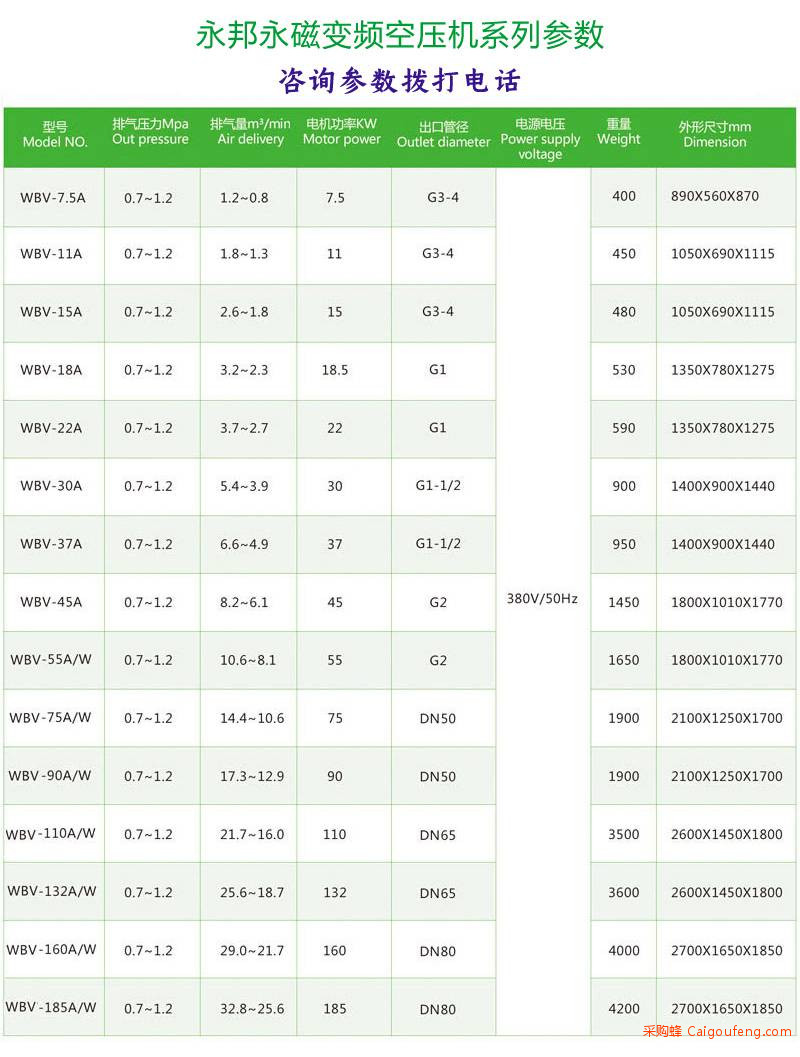Click air delivery value 14.4~10.6

252,719
